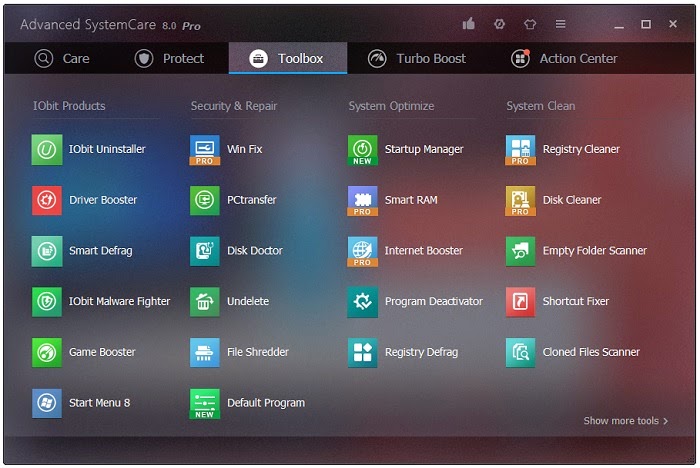
Task: Open the Startup Manager NEW icon
Action: (x=362, y=150)
